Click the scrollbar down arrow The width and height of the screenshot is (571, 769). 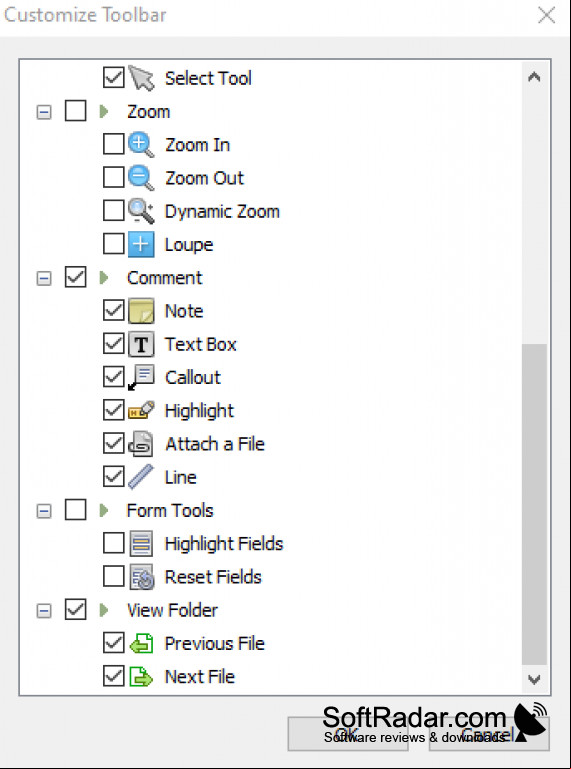[534, 680]
